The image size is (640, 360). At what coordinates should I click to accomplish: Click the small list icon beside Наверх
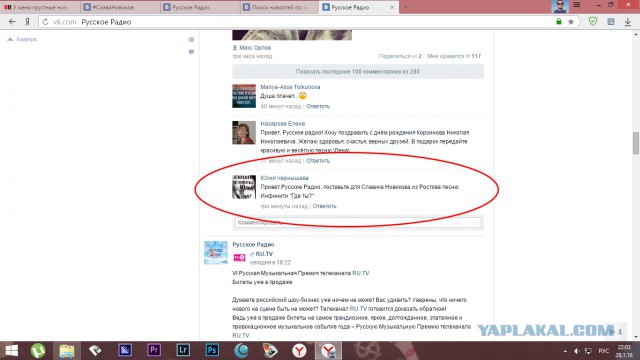pyautogui.click(x=191, y=40)
